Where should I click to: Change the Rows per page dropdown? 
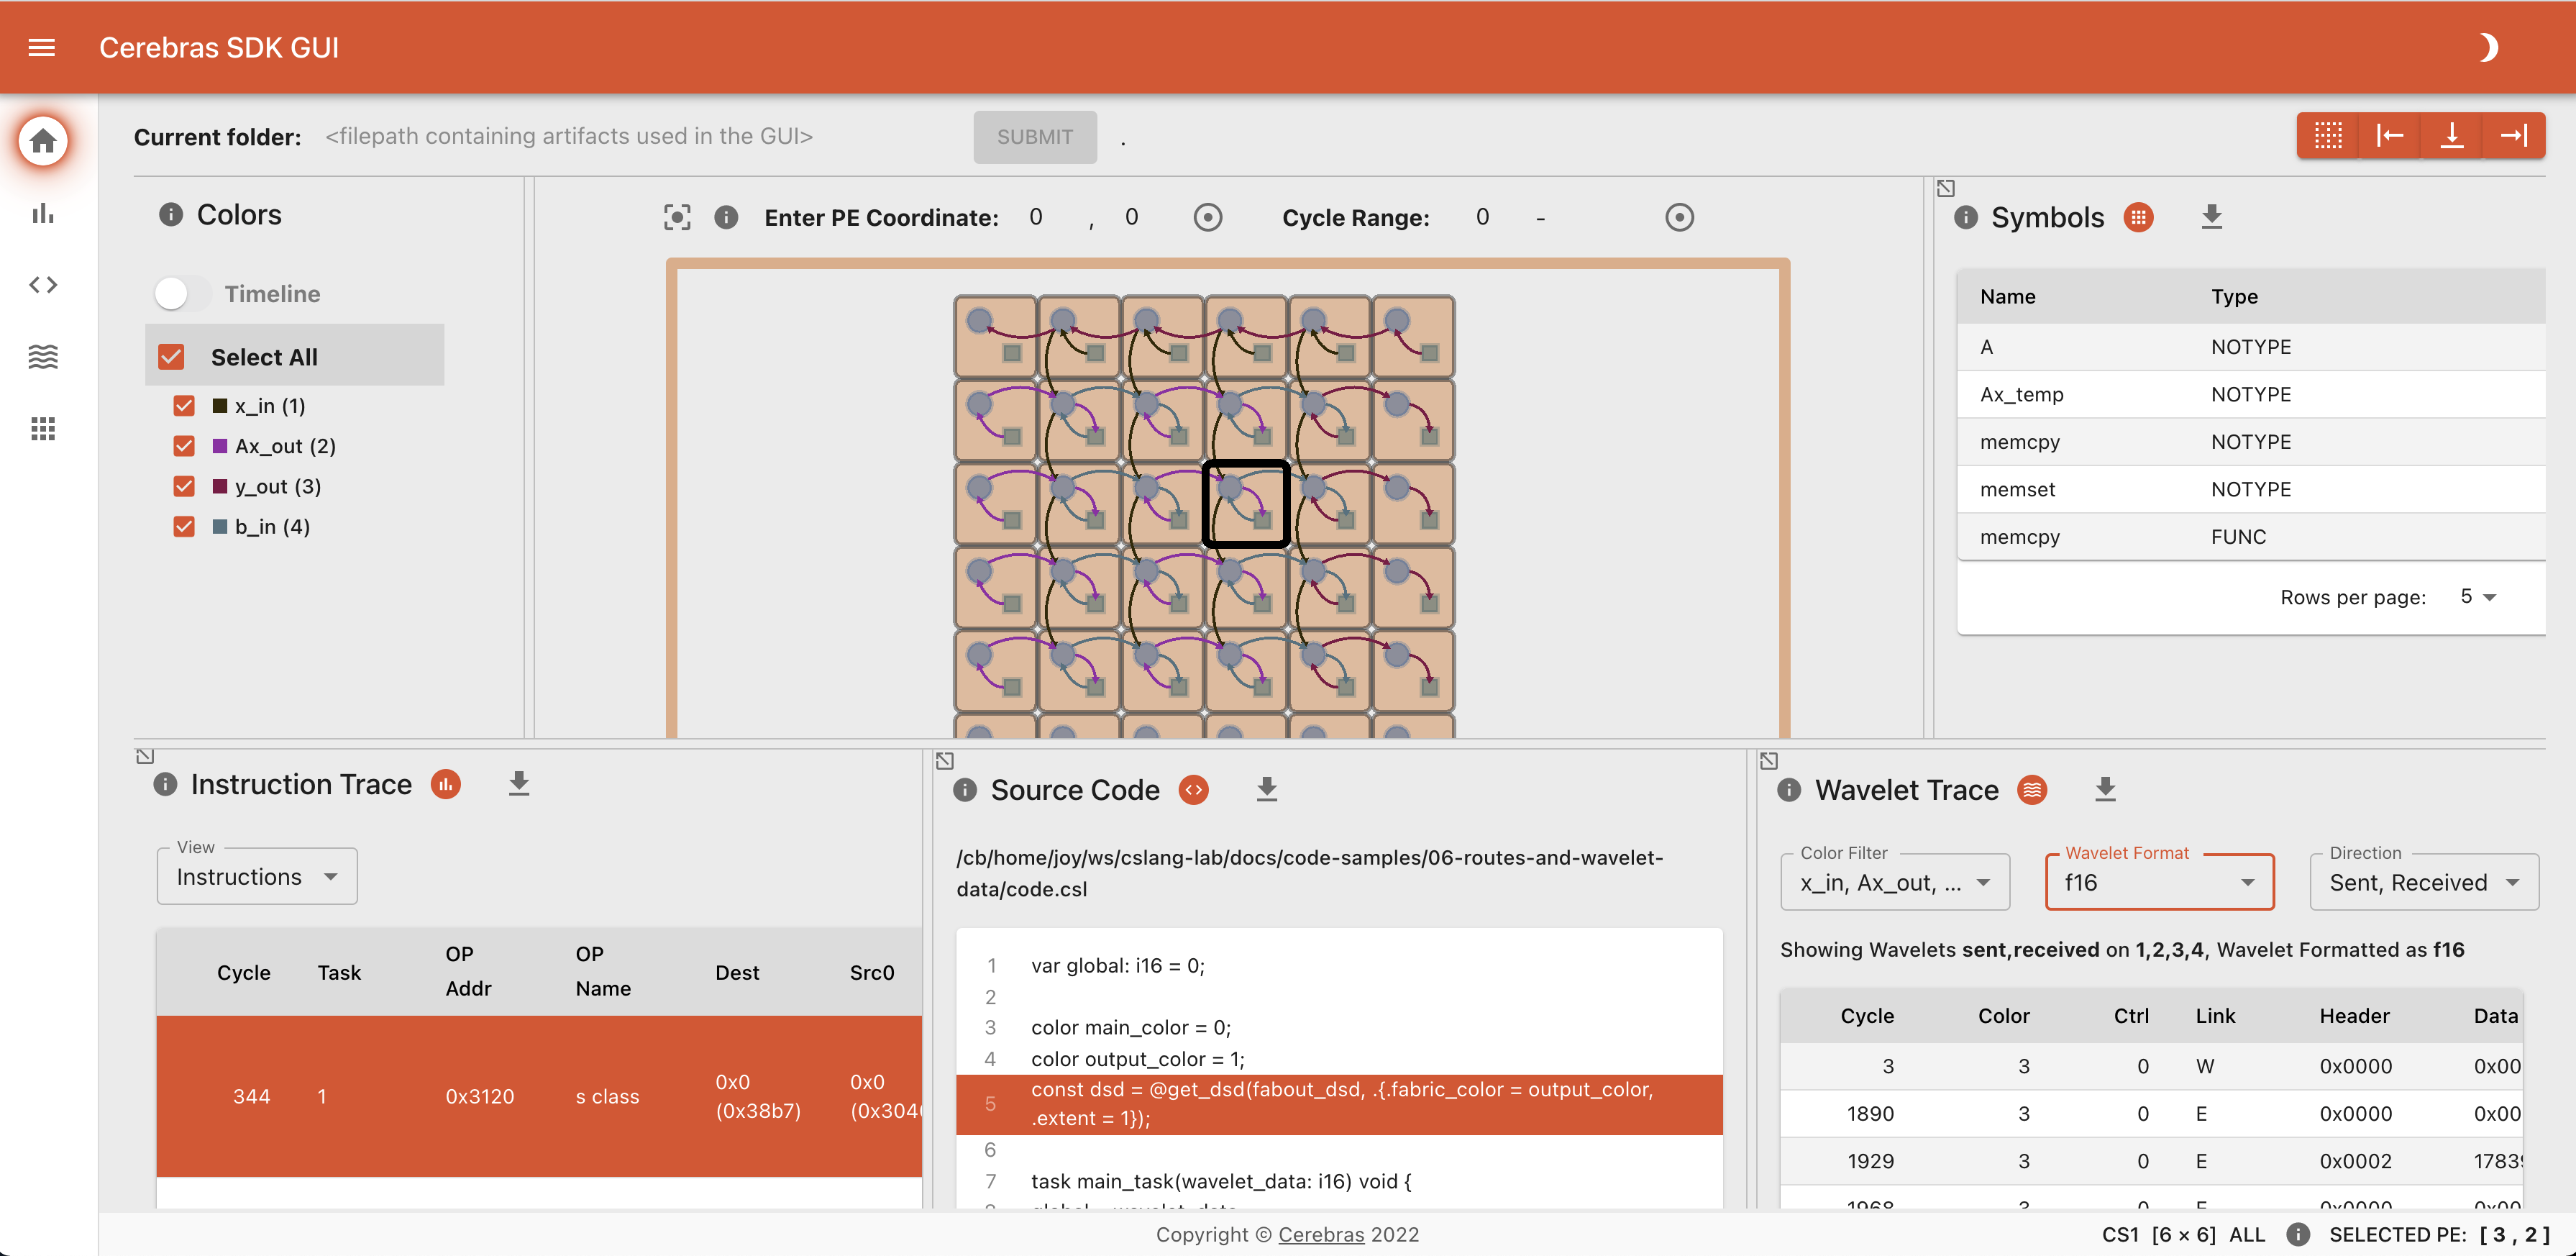[2477, 596]
